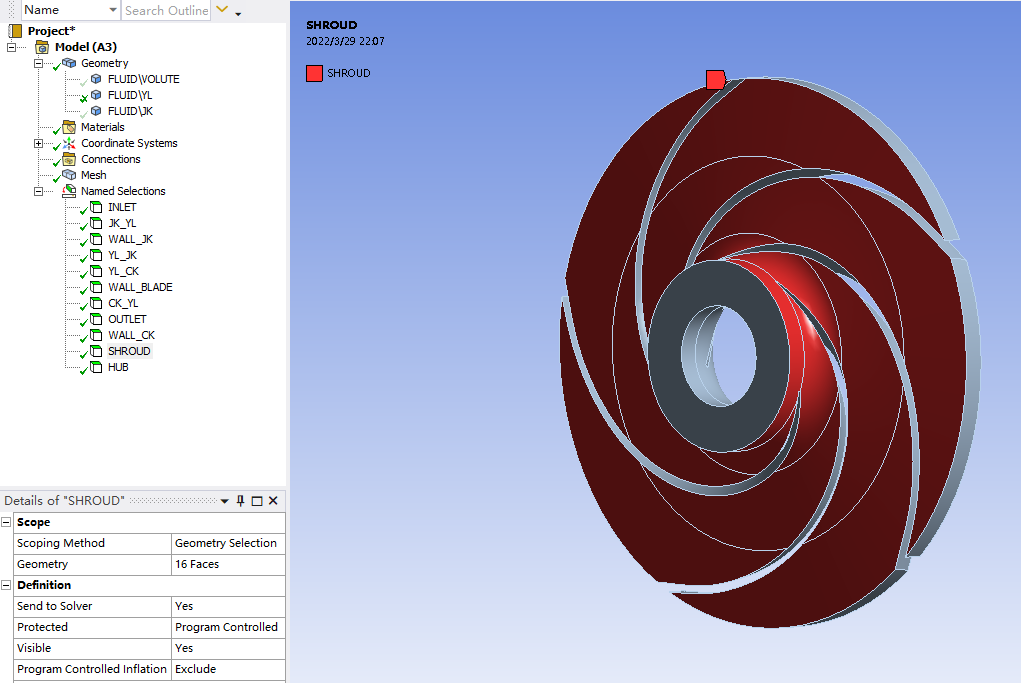1021x683 pixels.
Task: Open the Name filter dropdown
Action: point(111,10)
